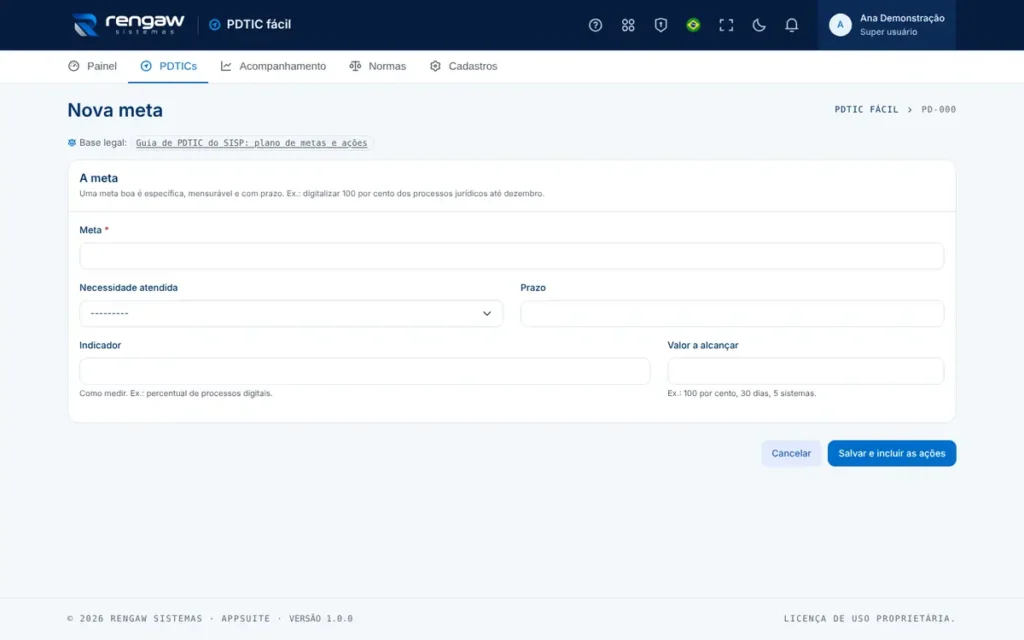The height and width of the screenshot is (640, 1024).
Task: Click the PDTICs tab compass icon
Action: [x=146, y=66]
